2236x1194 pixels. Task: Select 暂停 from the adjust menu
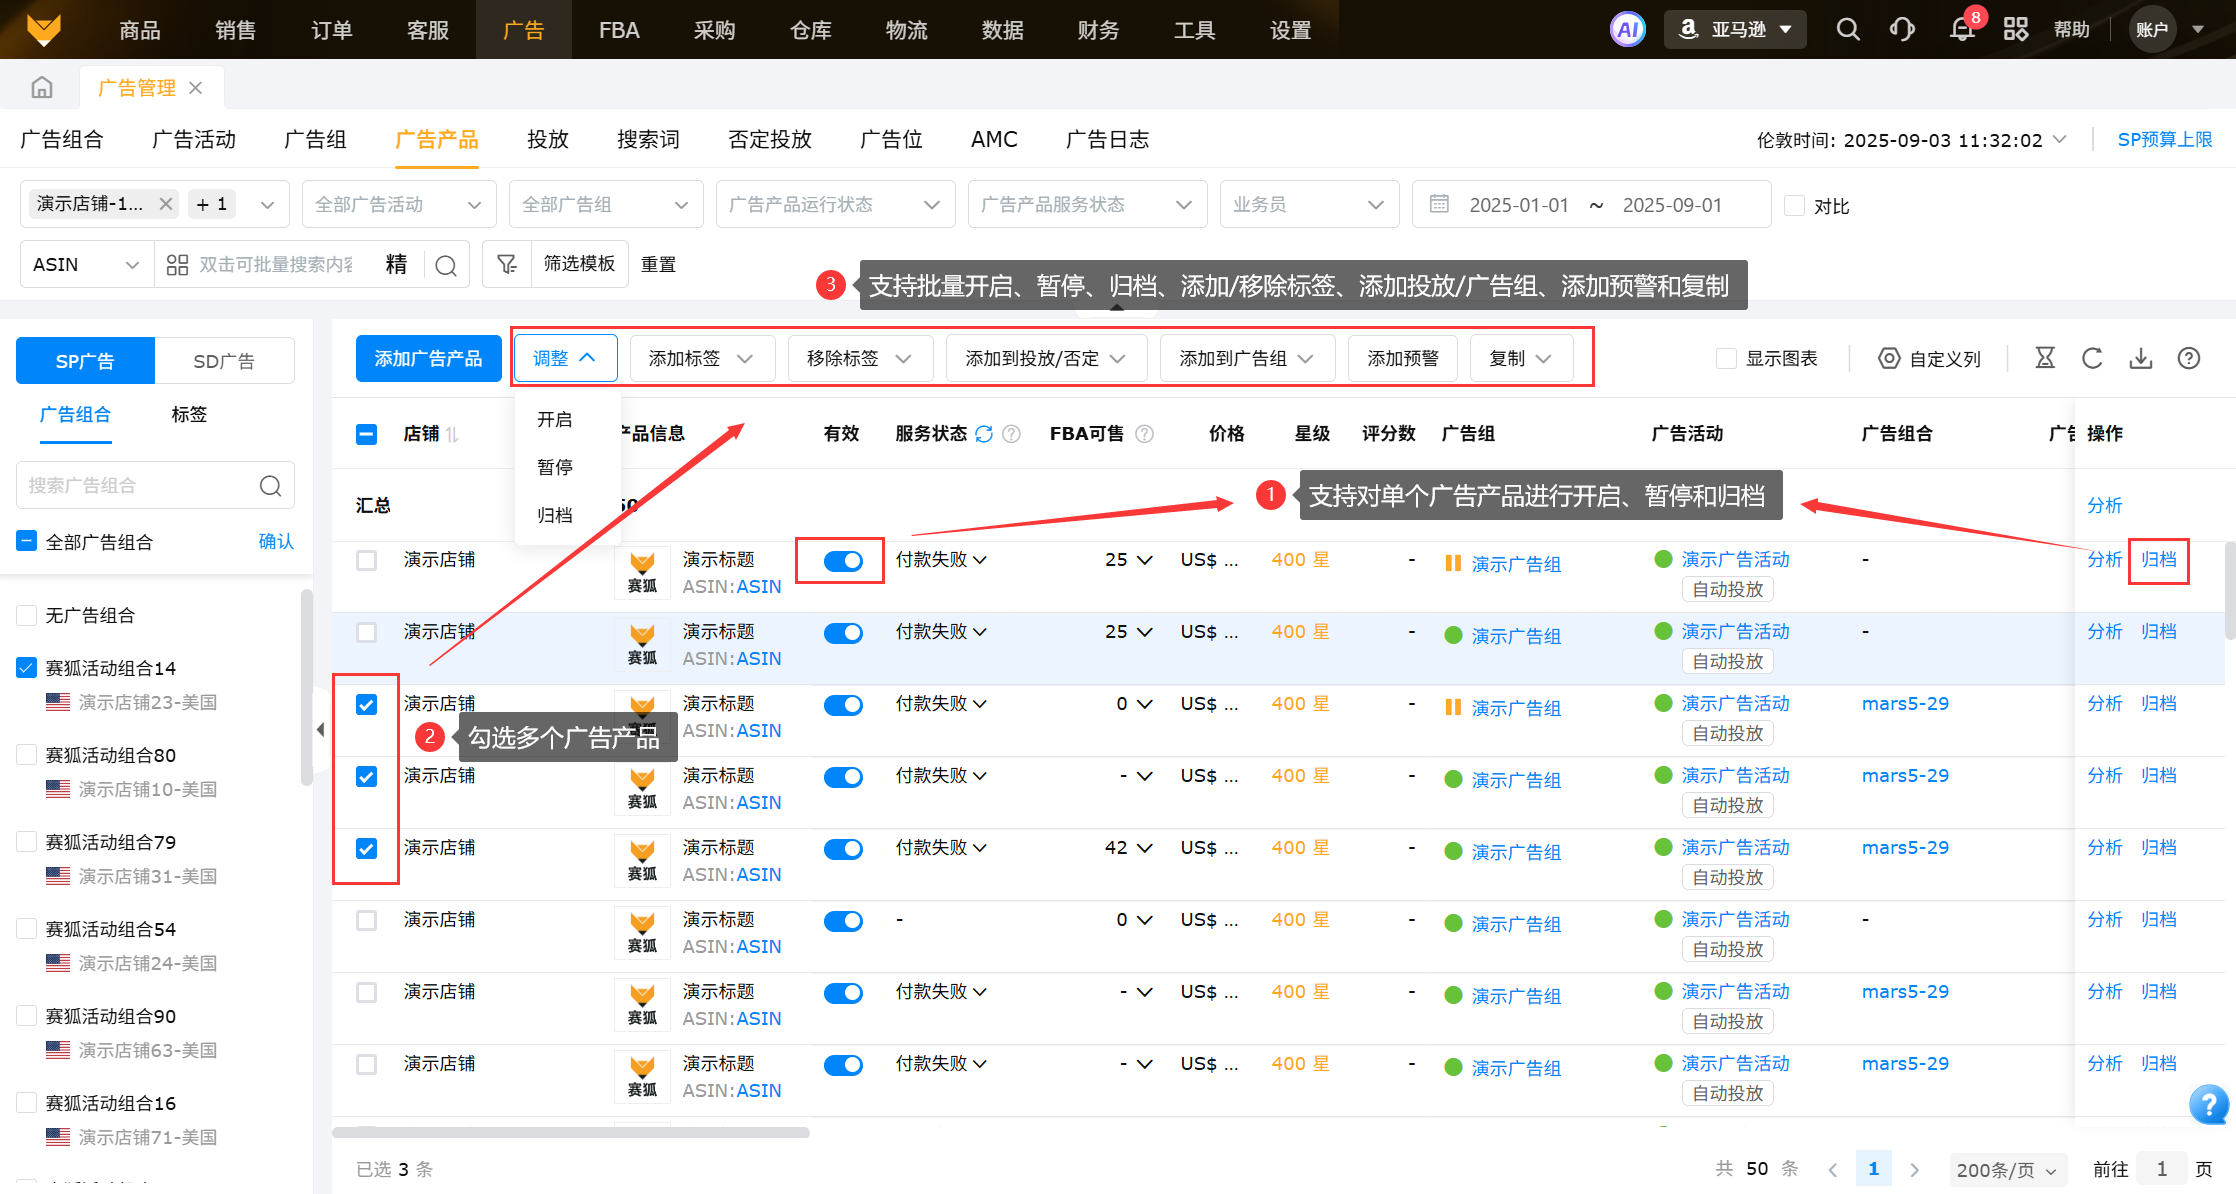click(x=555, y=467)
